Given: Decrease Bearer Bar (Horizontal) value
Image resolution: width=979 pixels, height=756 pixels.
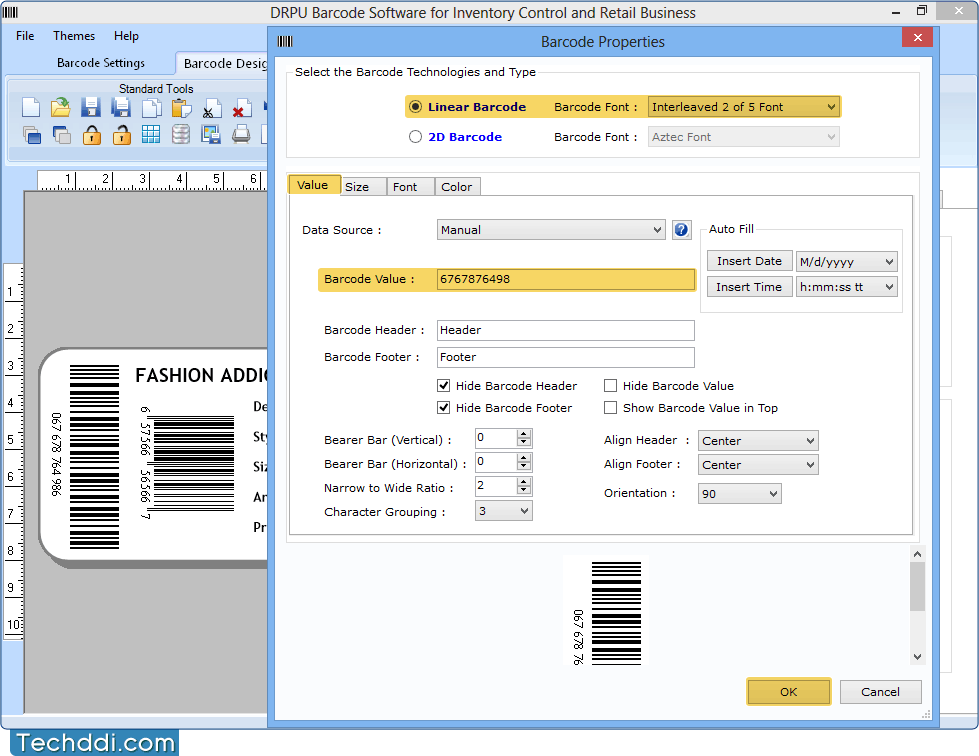Looking at the screenshot, I should (x=524, y=466).
